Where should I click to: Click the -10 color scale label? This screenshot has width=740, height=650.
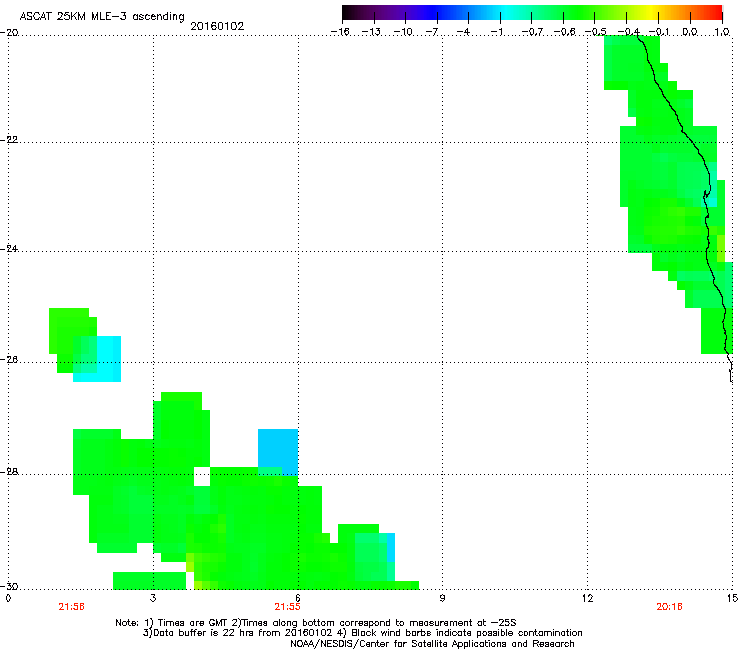coord(403,32)
